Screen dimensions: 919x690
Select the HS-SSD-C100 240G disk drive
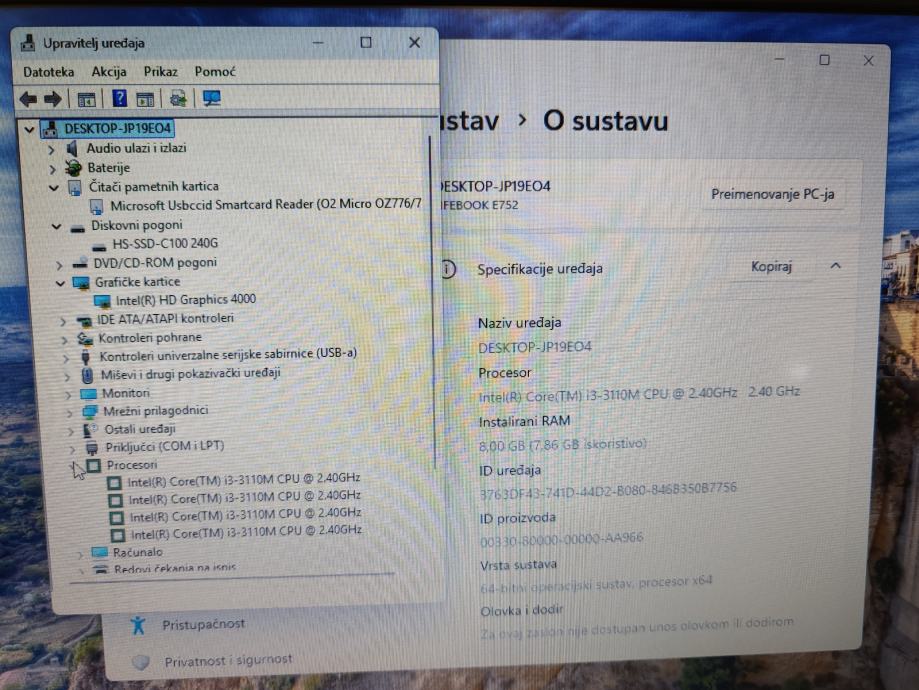(165, 244)
